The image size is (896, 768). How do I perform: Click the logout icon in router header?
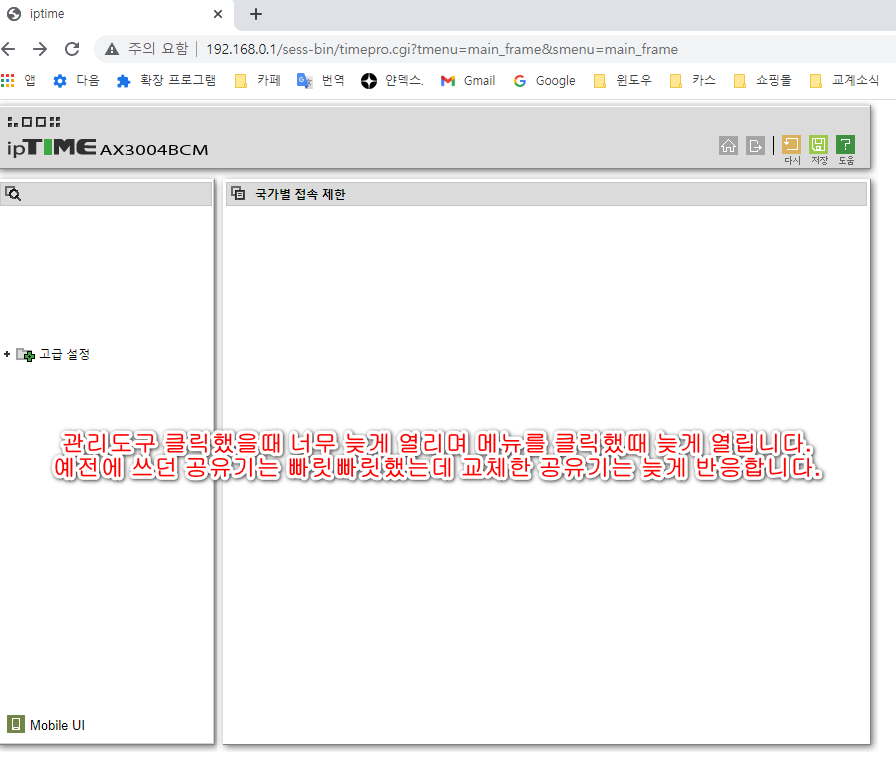pyautogui.click(x=755, y=146)
